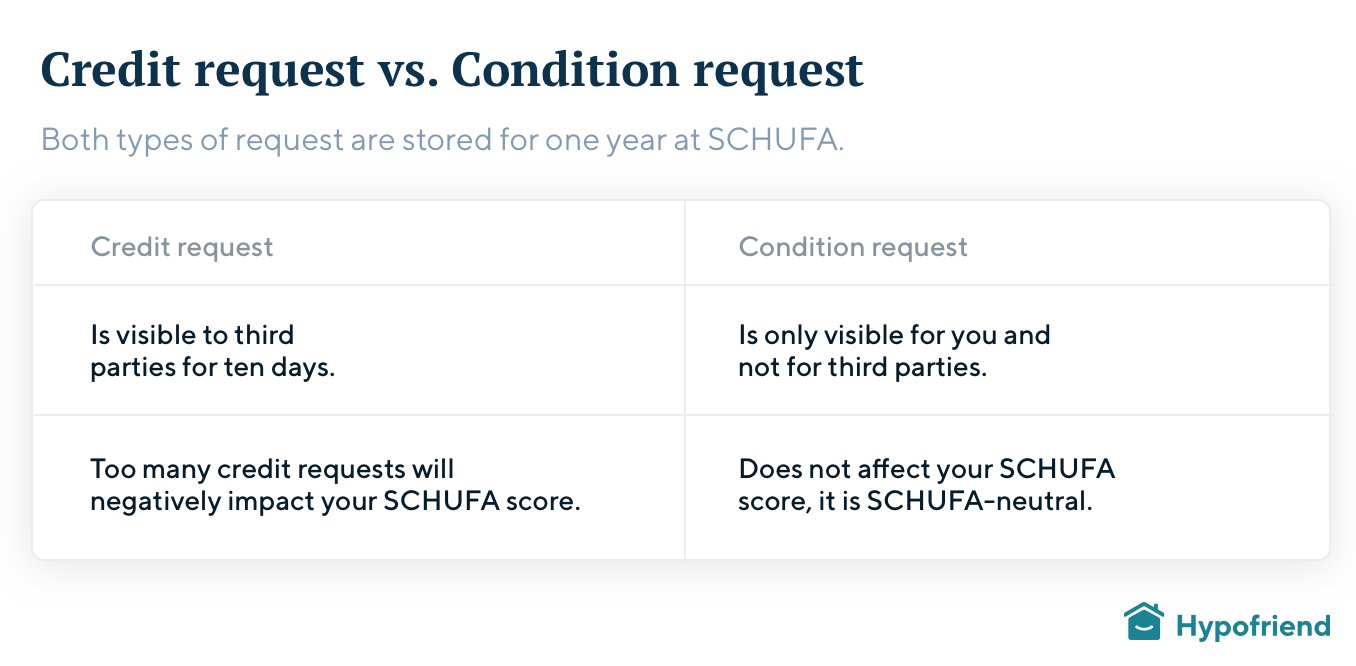The width and height of the screenshot is (1356, 666).
Task: Click the "visible to third parties for ten days" cell
Action: coord(212,351)
